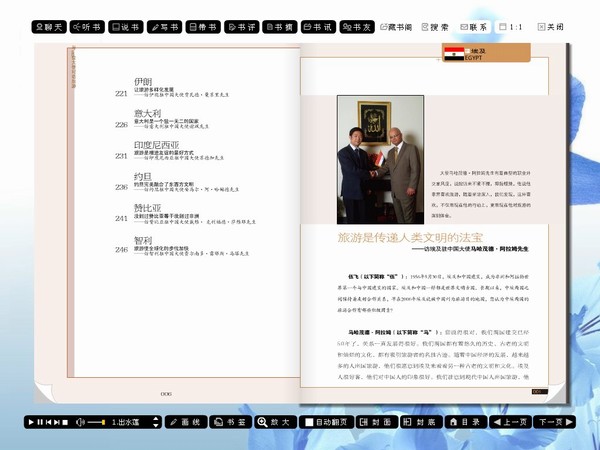
Task: Open the 书摘 book excerpt button
Action: click(280, 27)
